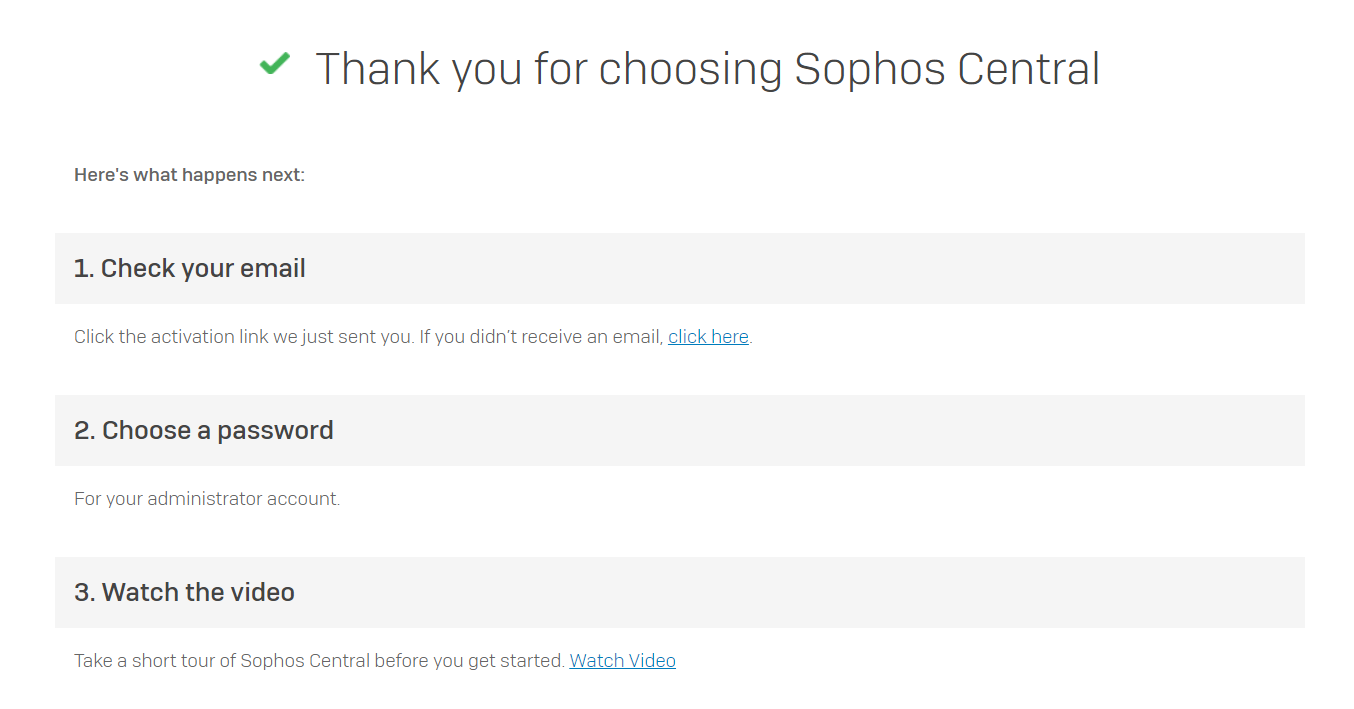Screen dimensions: 1354x709
Task: Click the 'Here's what happens next:' text
Action: [x=189, y=175]
